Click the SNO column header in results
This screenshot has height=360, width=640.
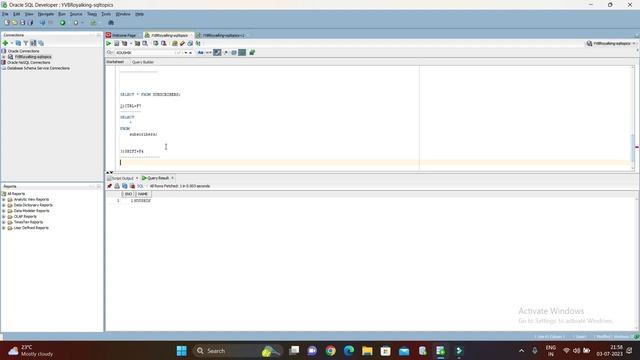tap(128, 194)
